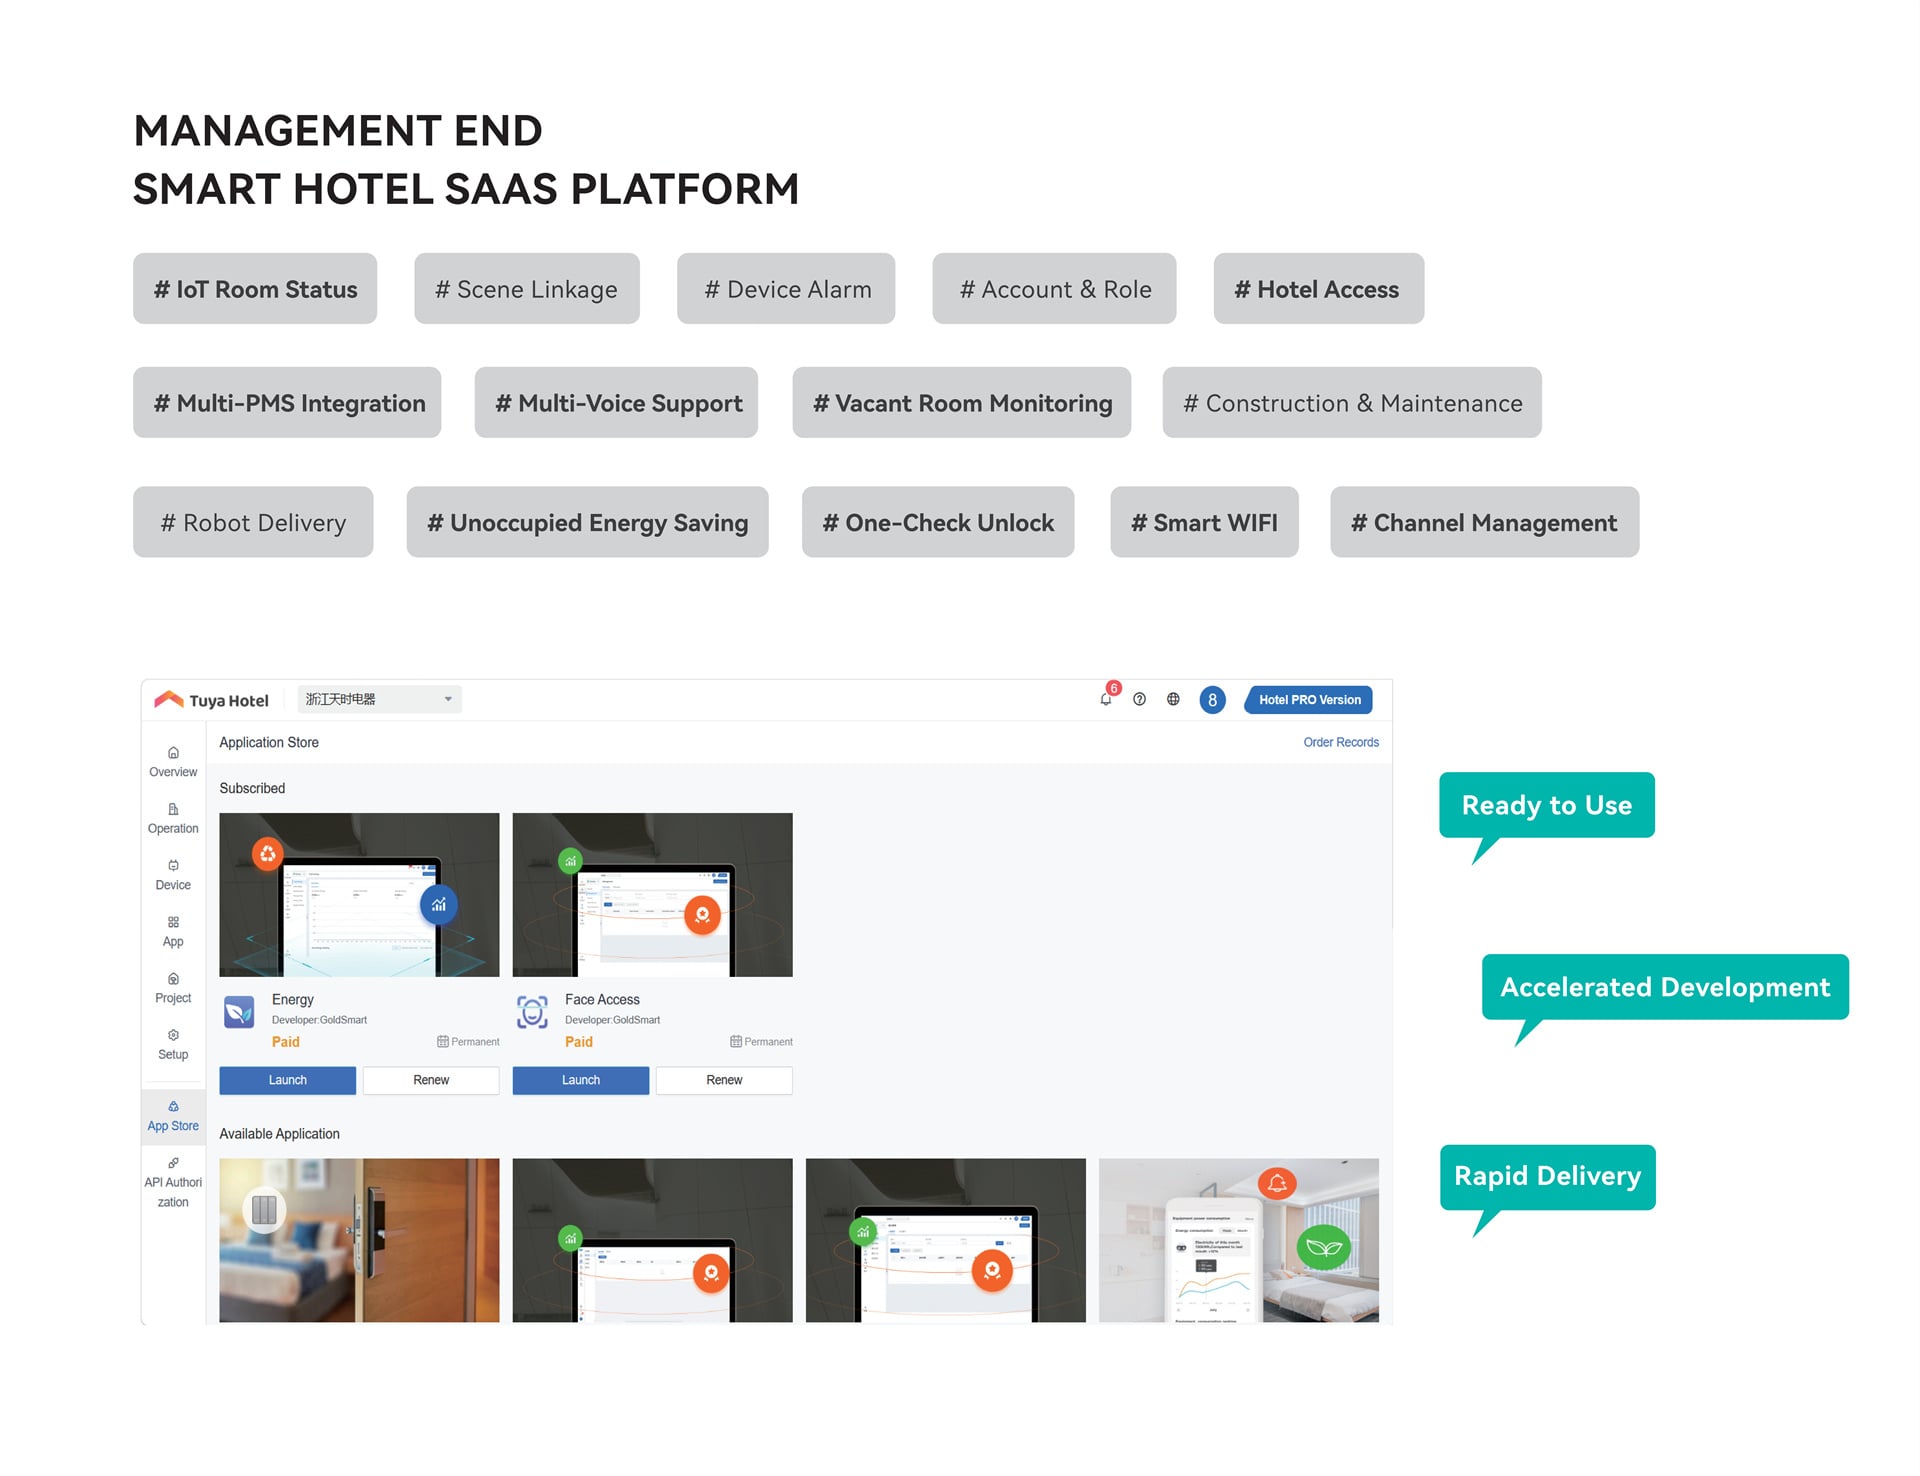Click the Hotel PRO Version button

1309,700
